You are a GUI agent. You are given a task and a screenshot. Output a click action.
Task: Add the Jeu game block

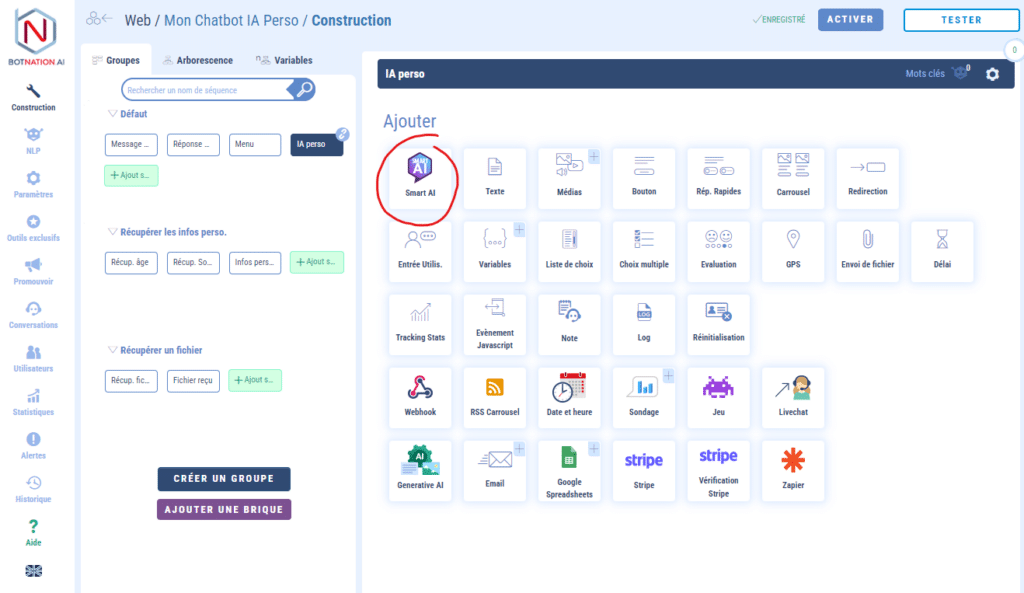click(x=718, y=395)
